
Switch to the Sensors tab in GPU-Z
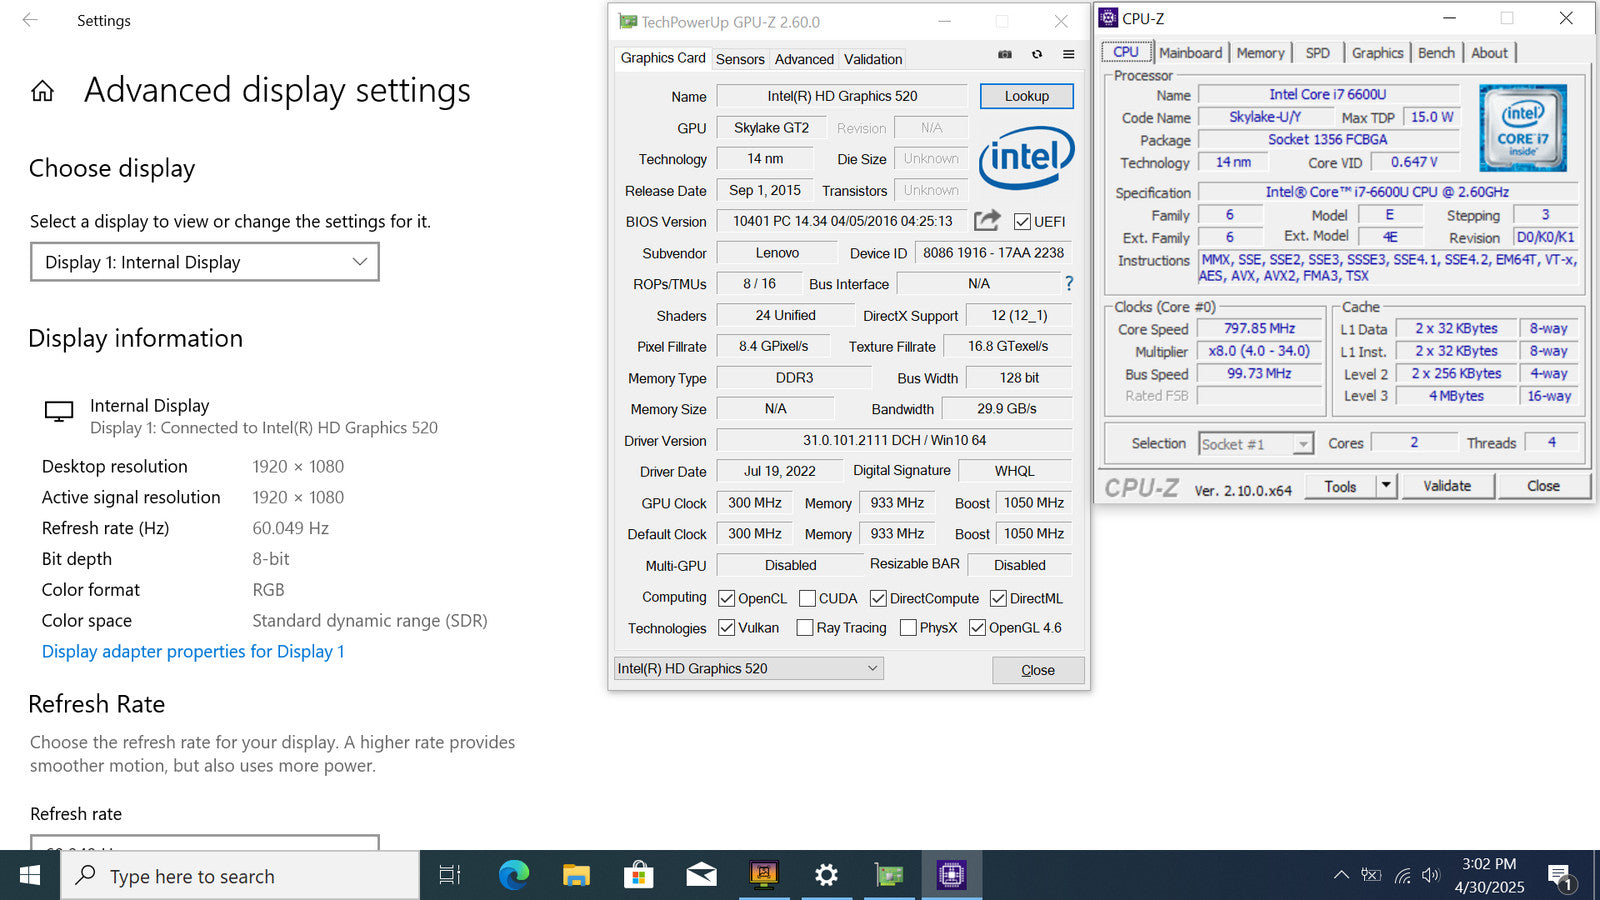740,59
